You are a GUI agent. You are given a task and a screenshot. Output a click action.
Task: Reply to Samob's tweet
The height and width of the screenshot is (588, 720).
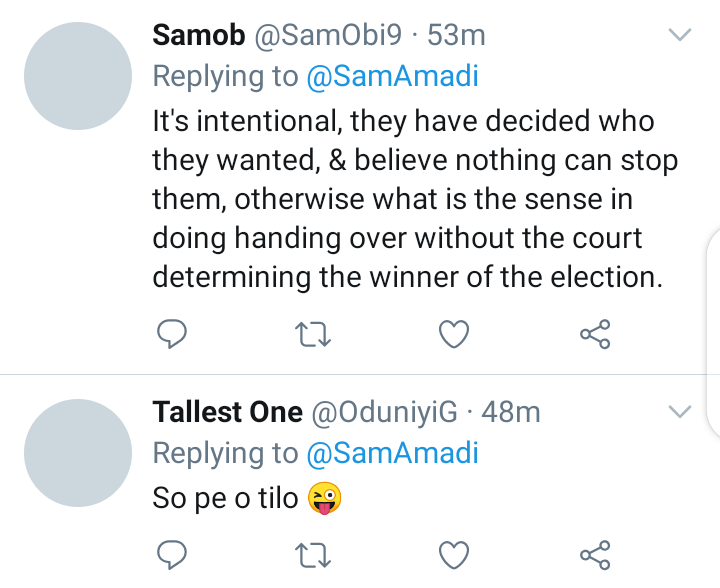[172, 334]
